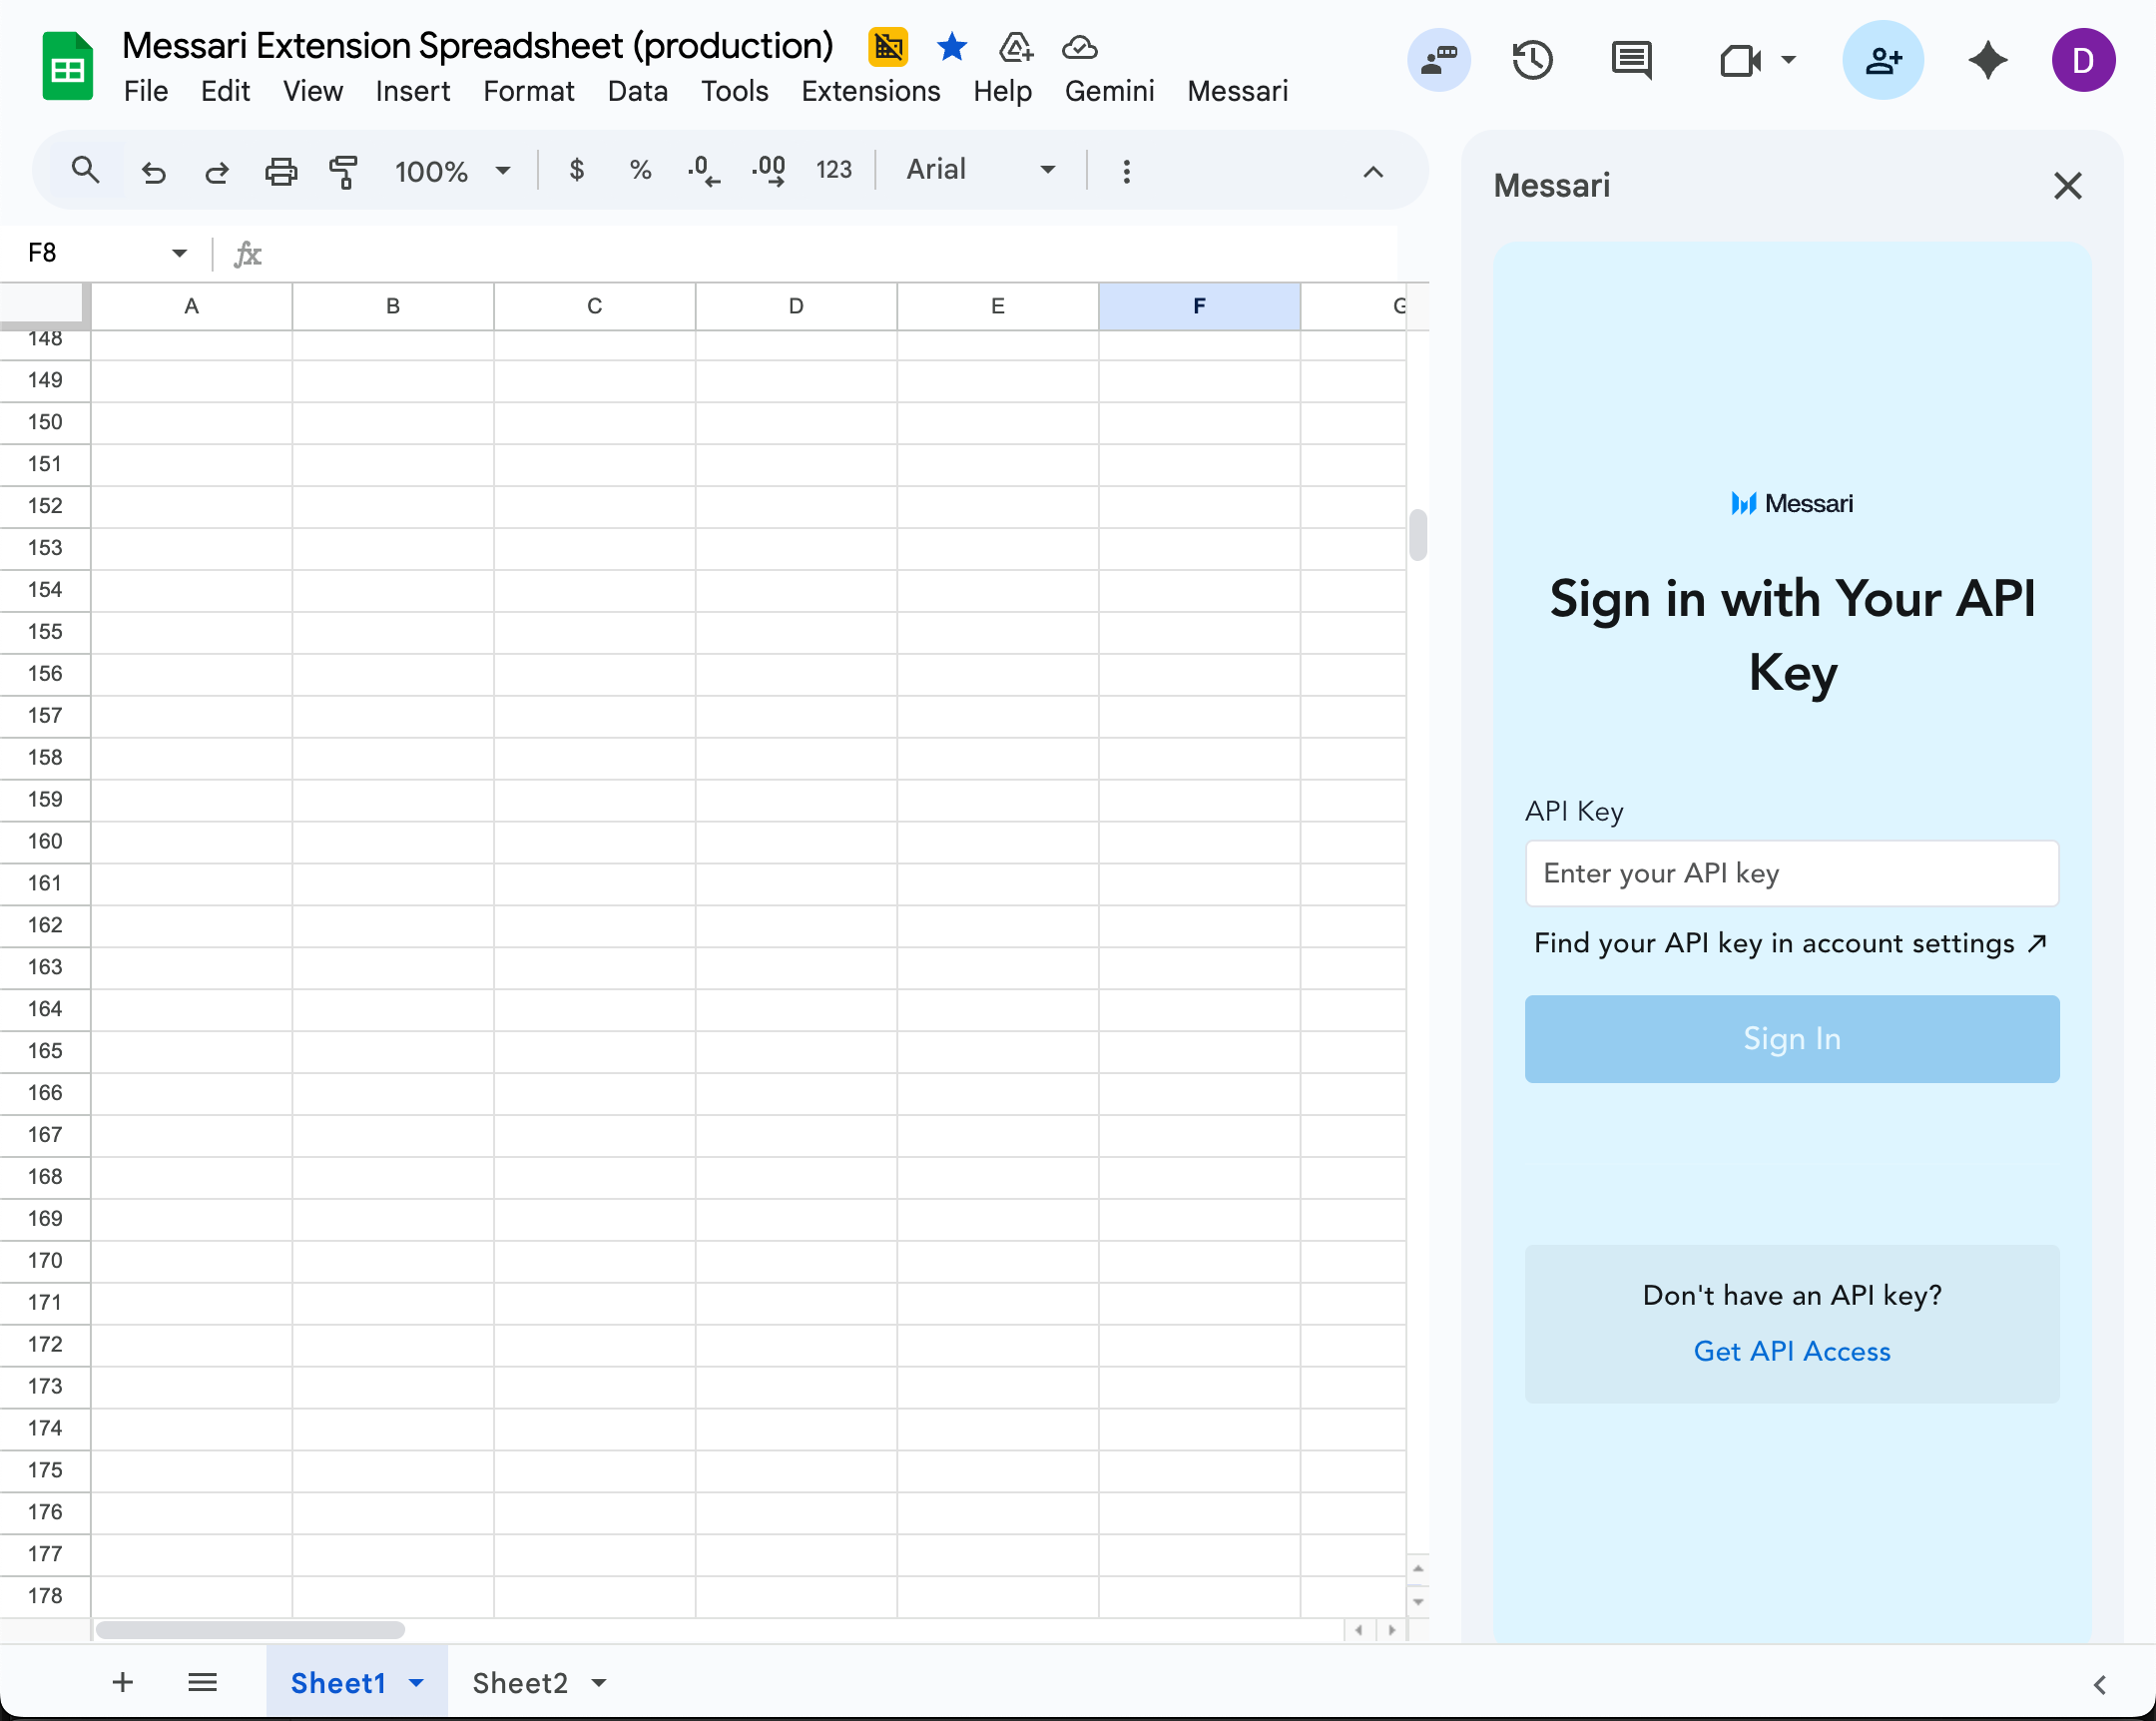Switch to the Sheet2 tab
The image size is (2156, 1721).
519,1683
